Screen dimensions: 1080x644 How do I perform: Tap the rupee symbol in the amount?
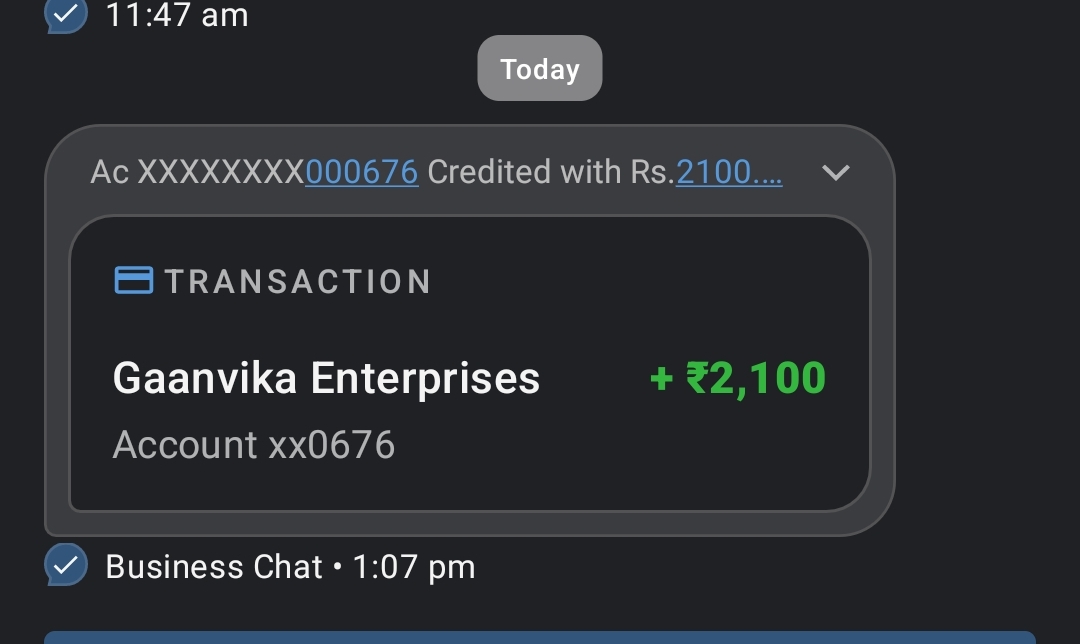tap(697, 379)
